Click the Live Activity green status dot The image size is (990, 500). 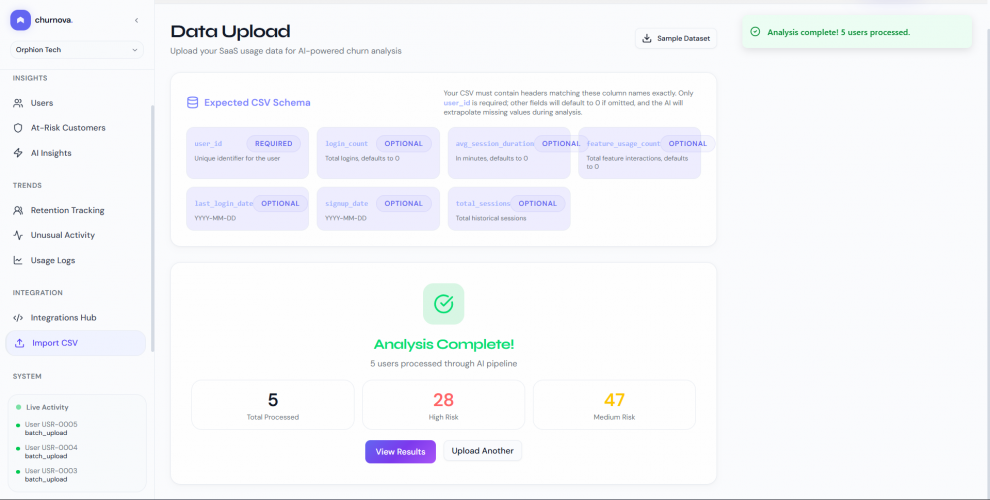[18, 407]
